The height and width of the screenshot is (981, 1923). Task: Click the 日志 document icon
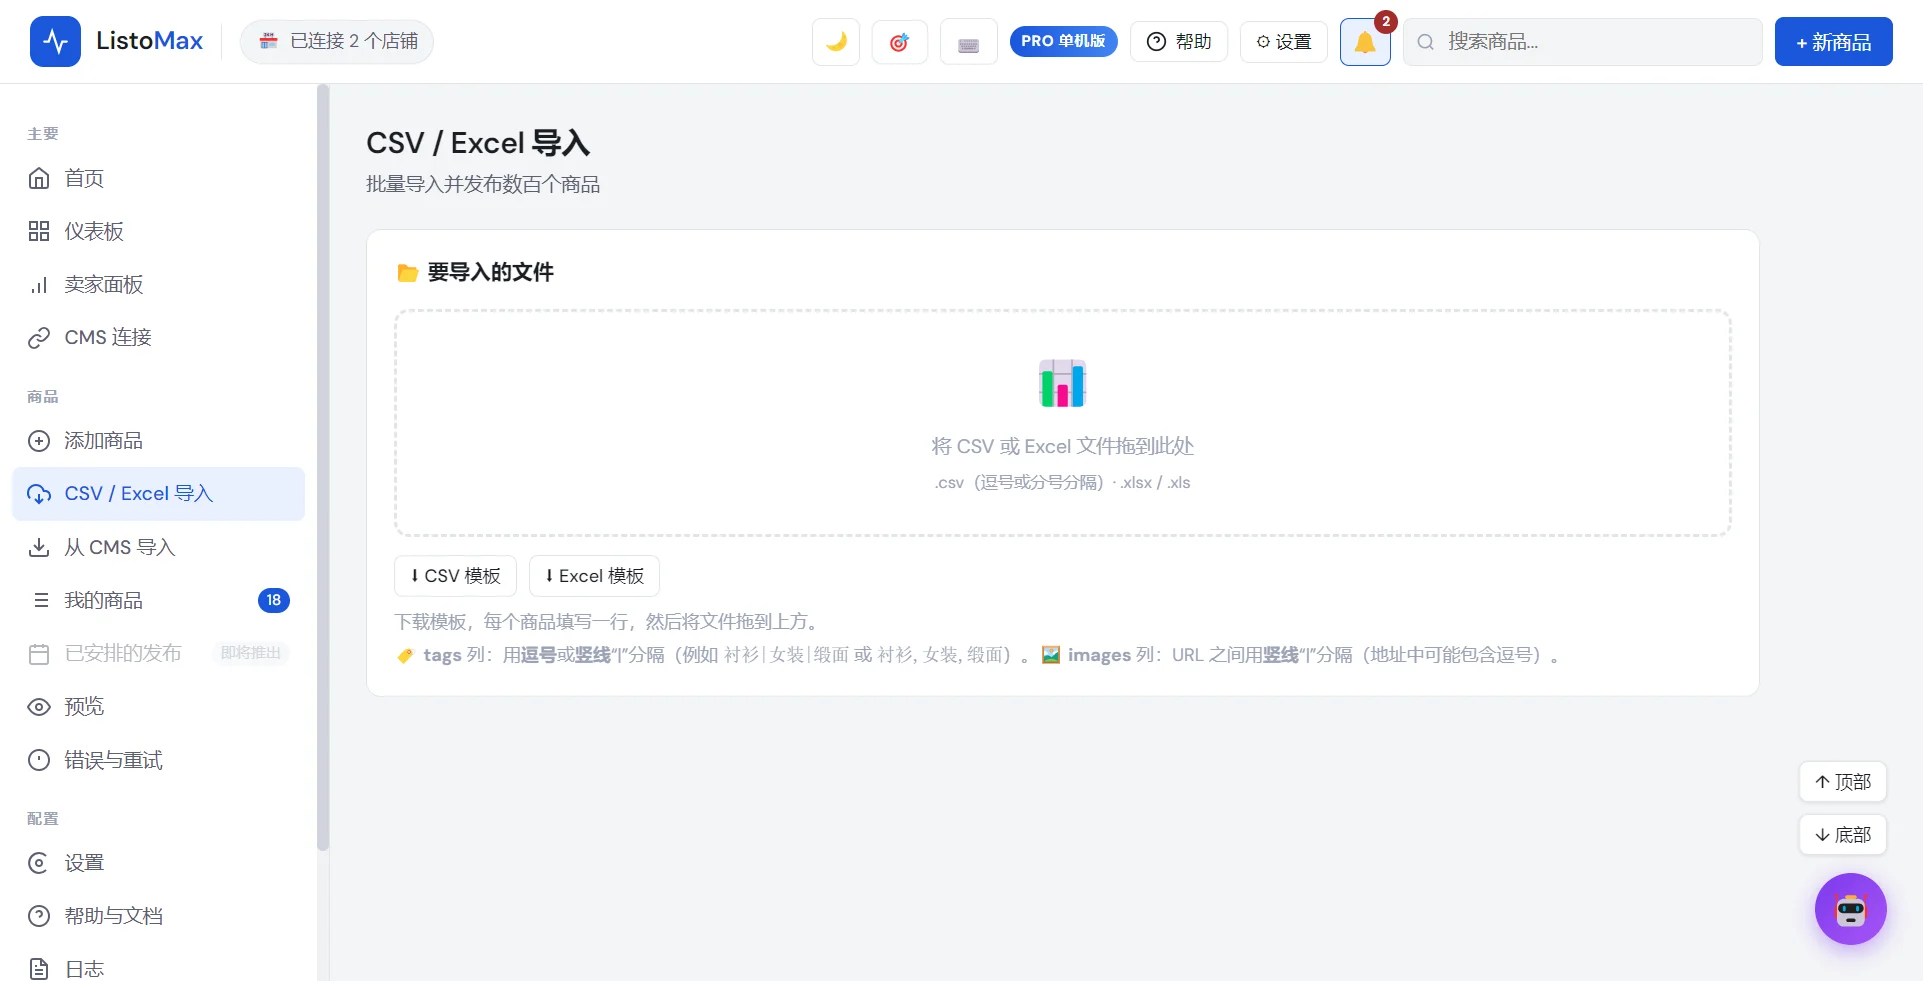39,968
